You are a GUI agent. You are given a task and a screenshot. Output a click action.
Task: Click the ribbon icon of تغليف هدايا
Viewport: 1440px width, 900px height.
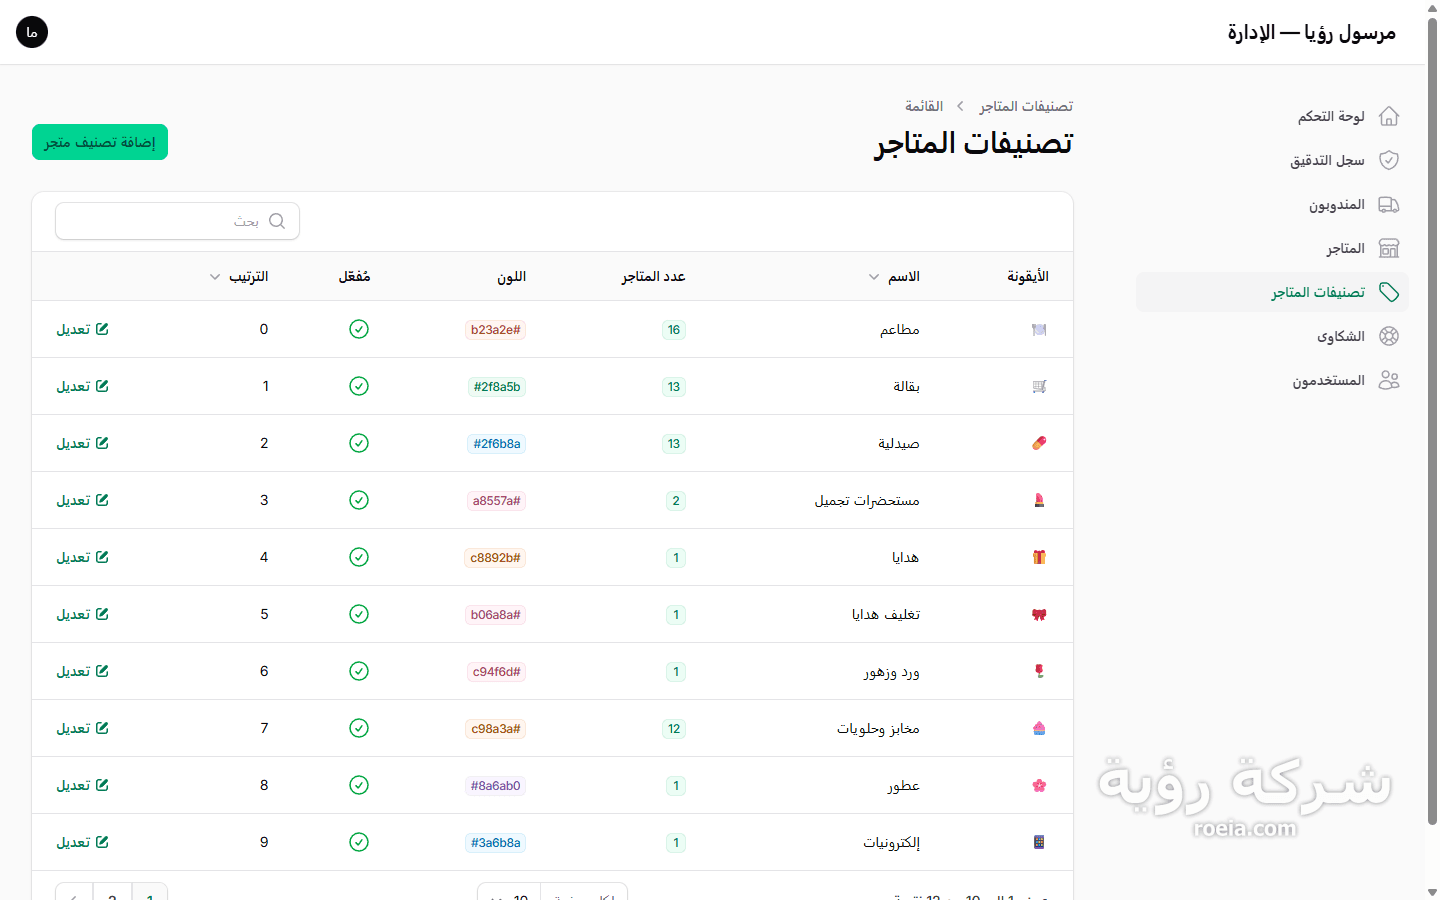coord(1039,614)
